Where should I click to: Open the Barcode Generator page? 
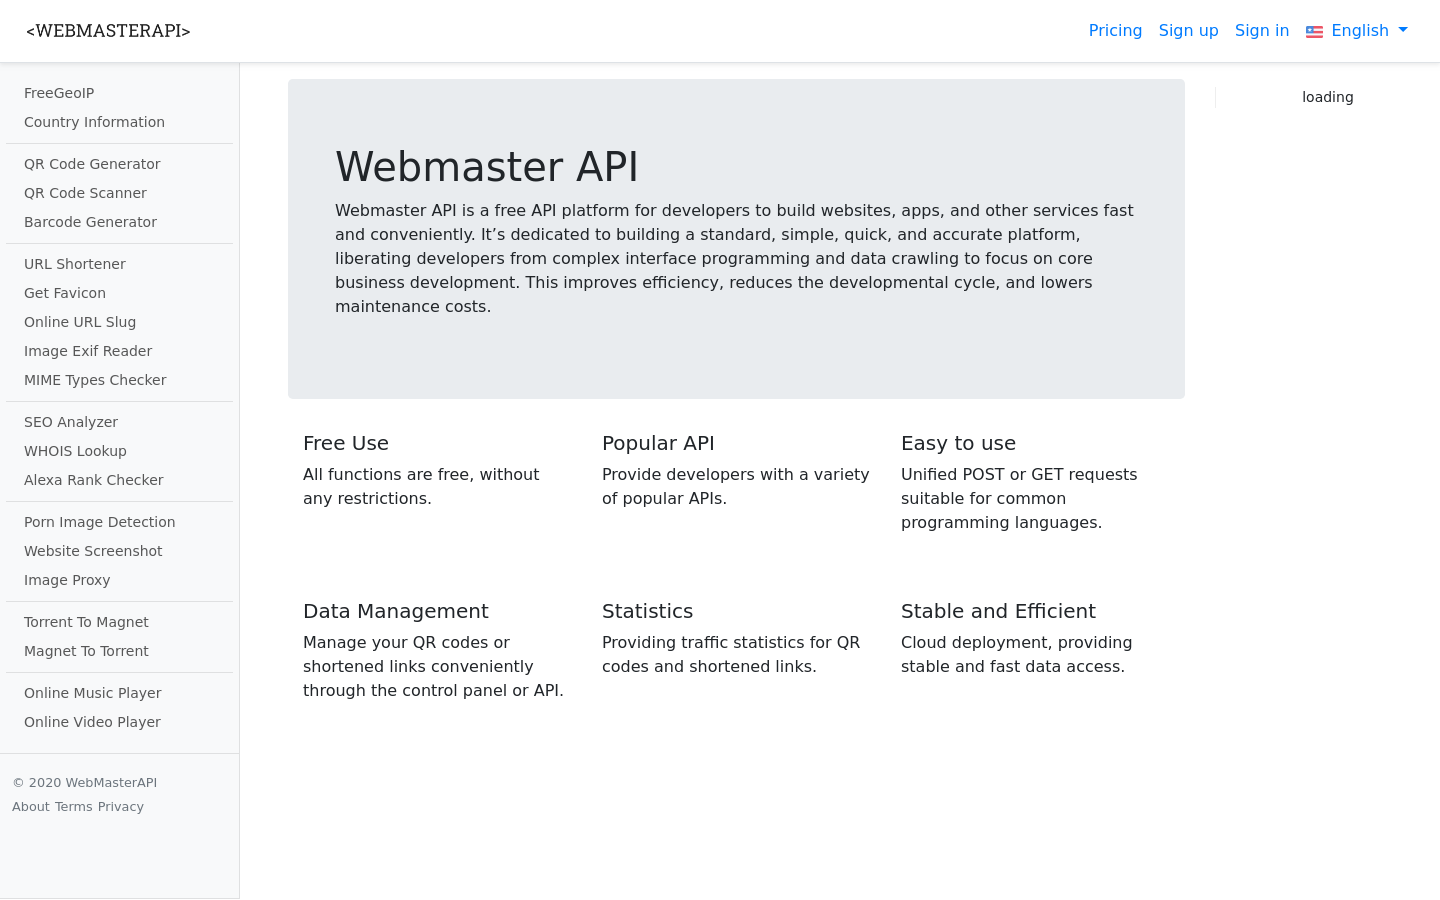click(x=90, y=222)
